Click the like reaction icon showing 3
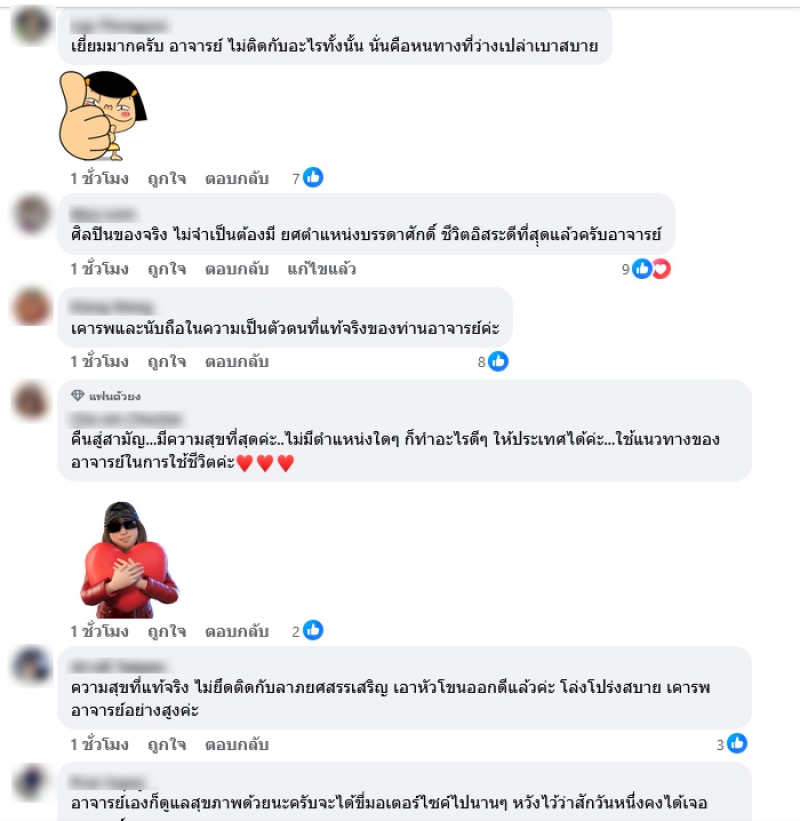This screenshot has width=800, height=821. [737, 744]
